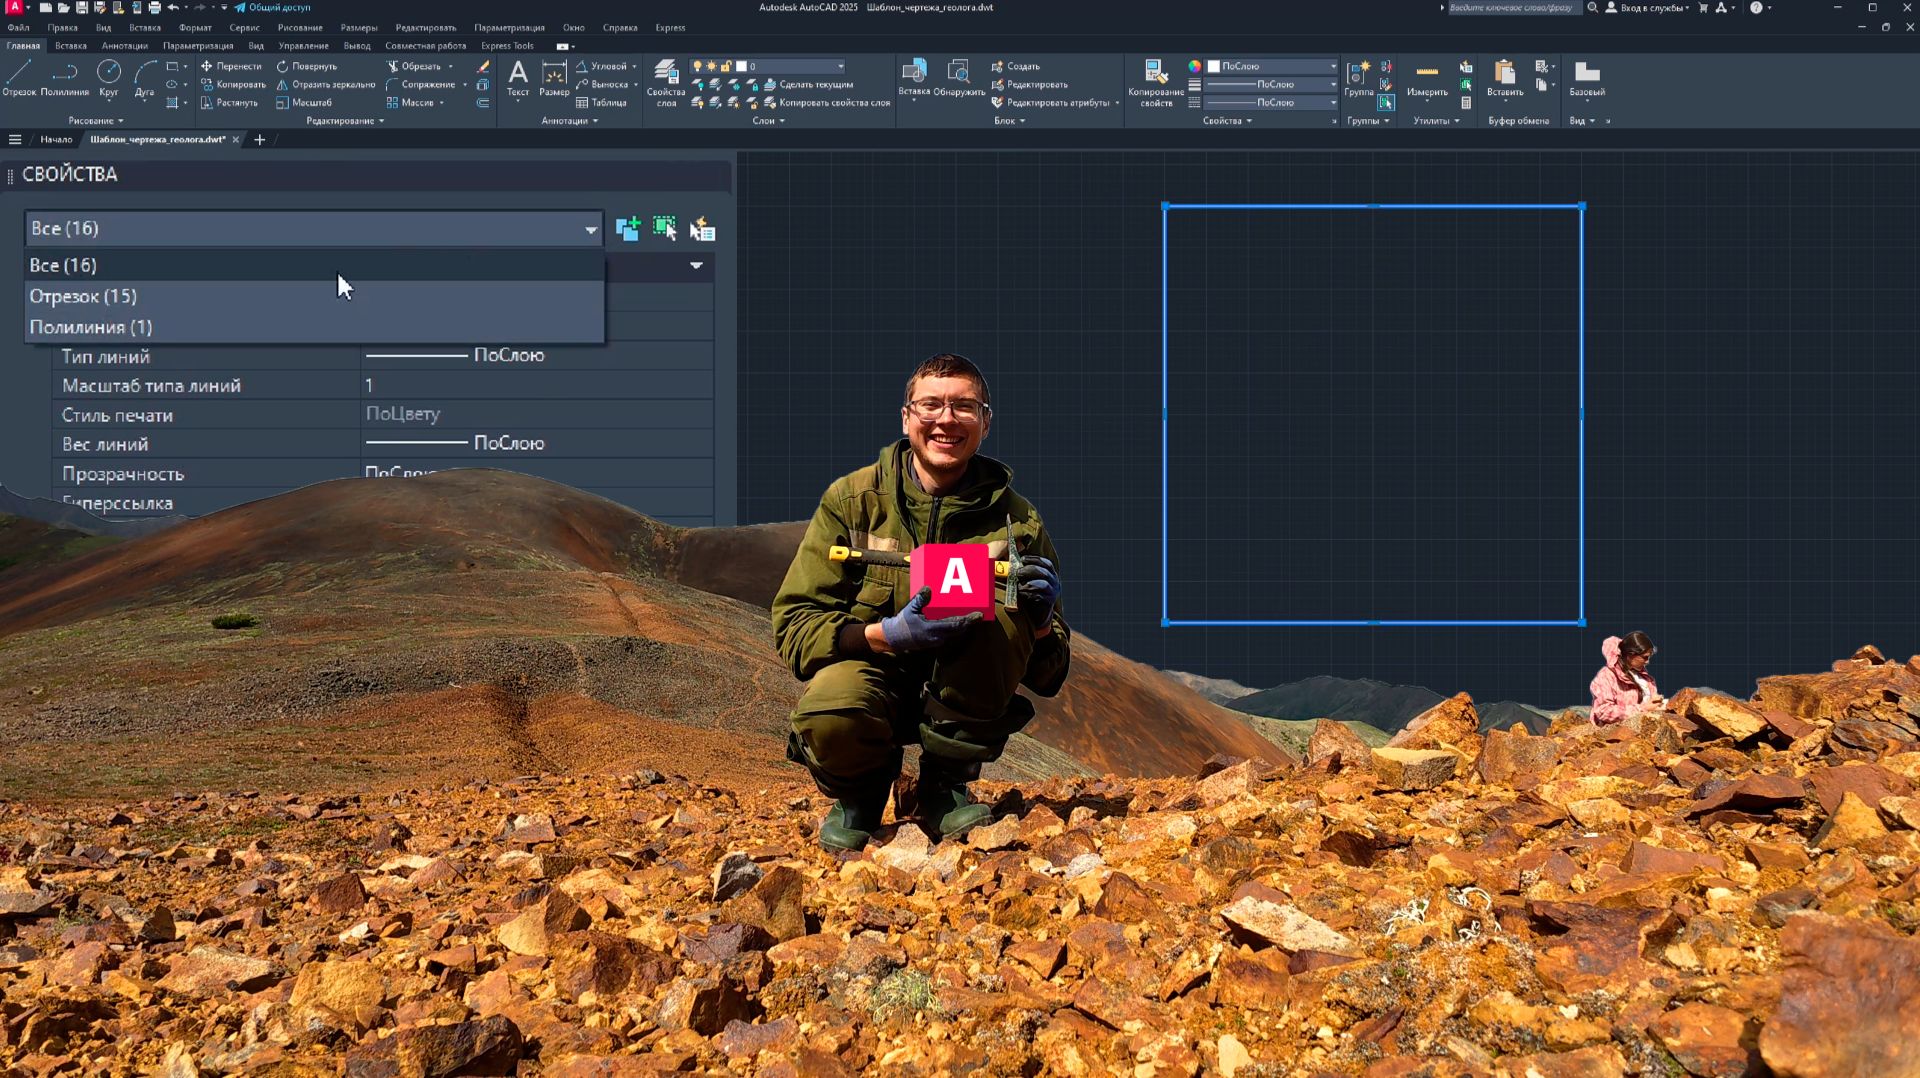Collapse the Свойства palette section arrow

pos(696,265)
